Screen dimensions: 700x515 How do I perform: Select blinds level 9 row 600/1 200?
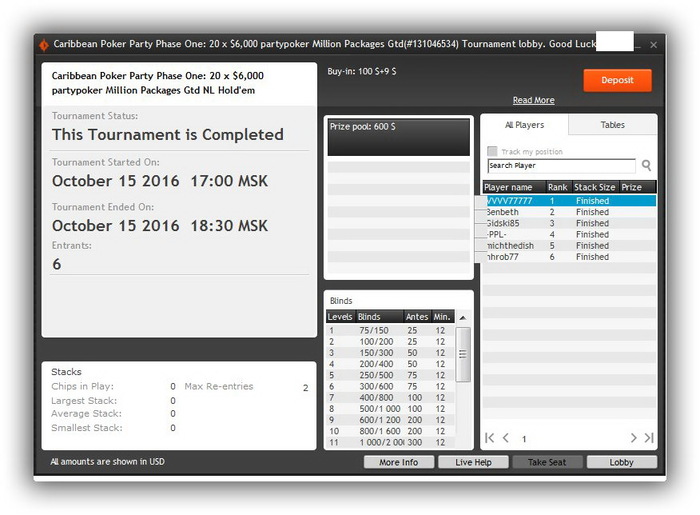pos(391,419)
